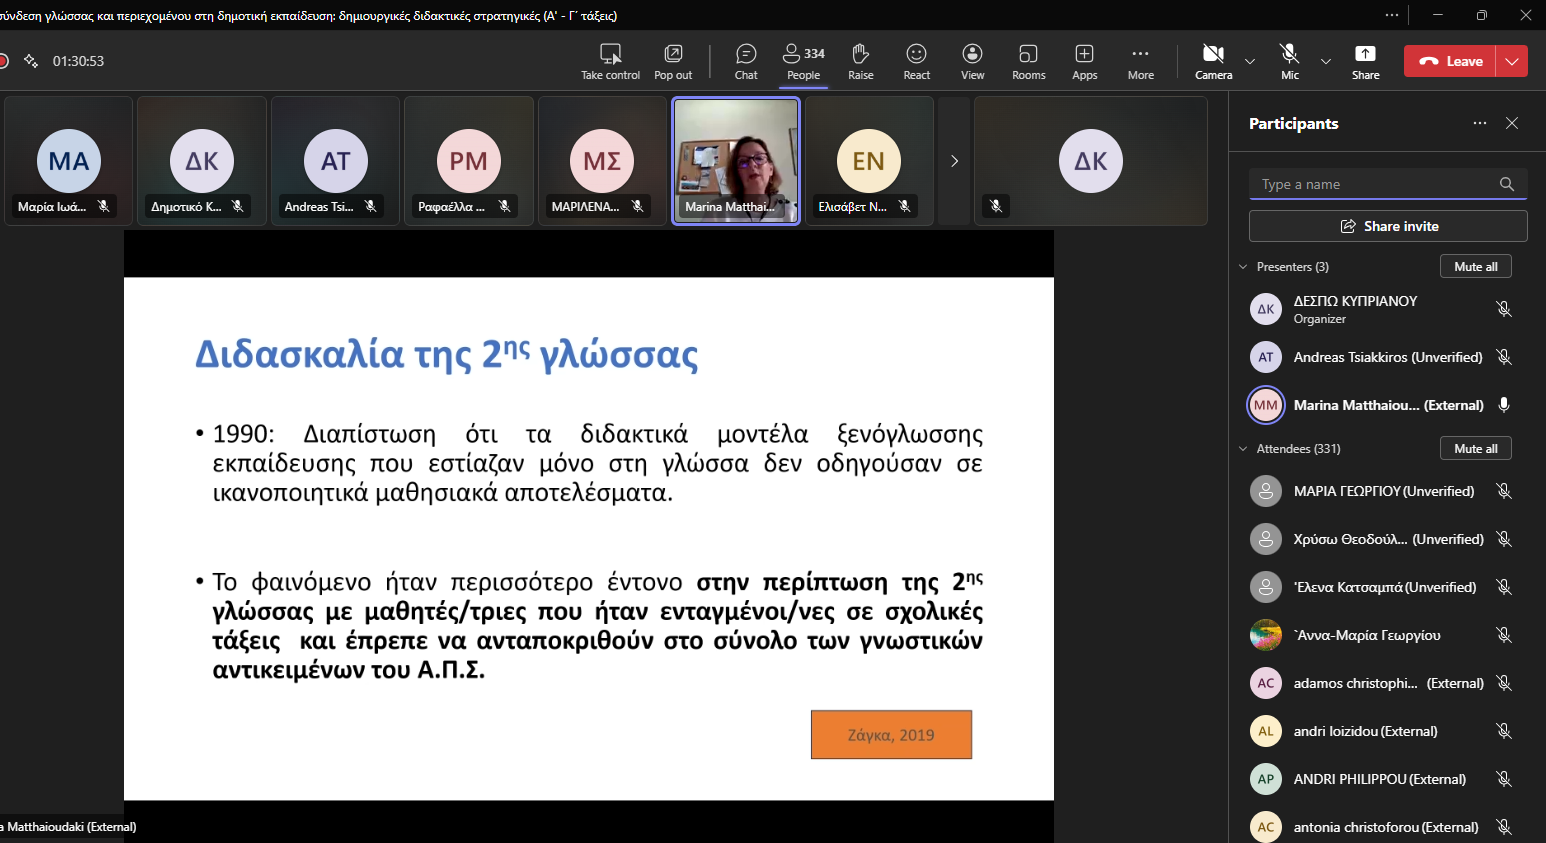Unmute the Mic

pos(1290,61)
